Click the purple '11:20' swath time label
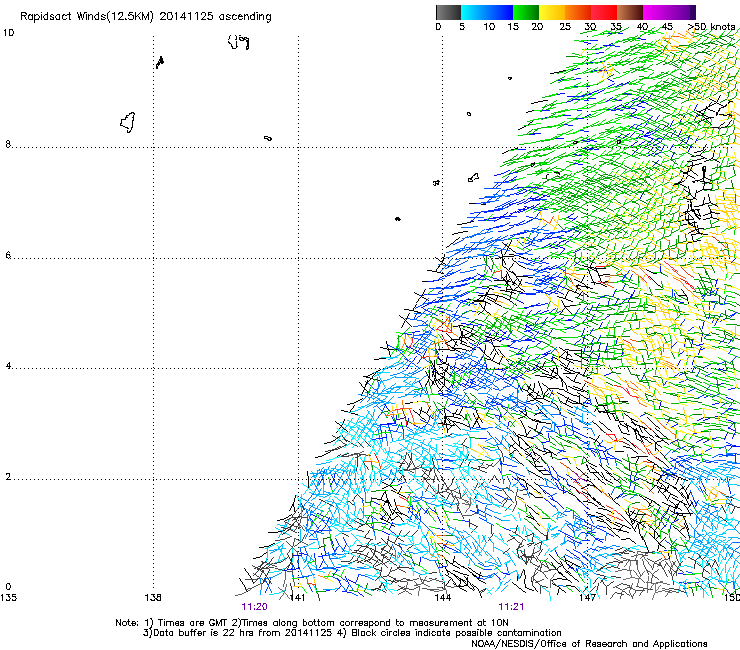This screenshot has height=650, width=740. point(254,607)
